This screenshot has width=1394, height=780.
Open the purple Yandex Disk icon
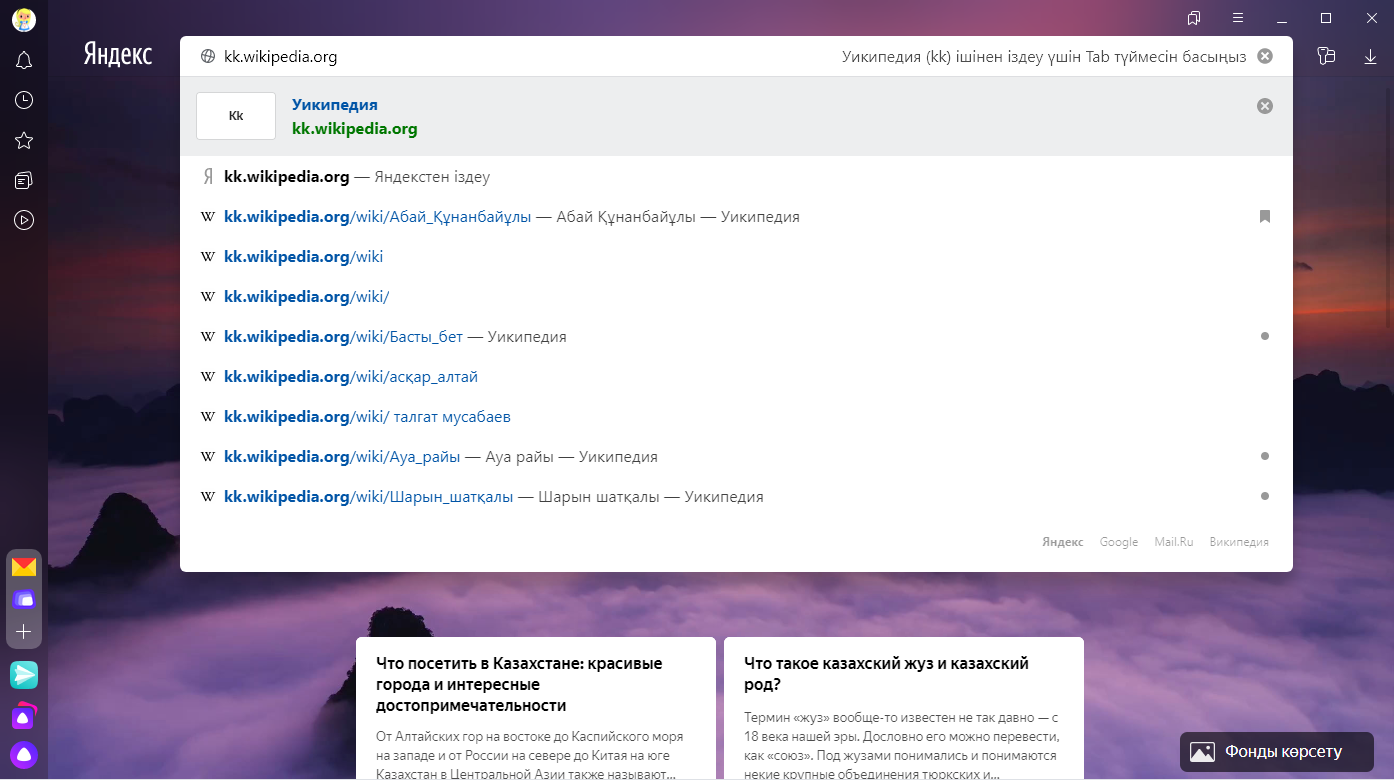(x=24, y=599)
